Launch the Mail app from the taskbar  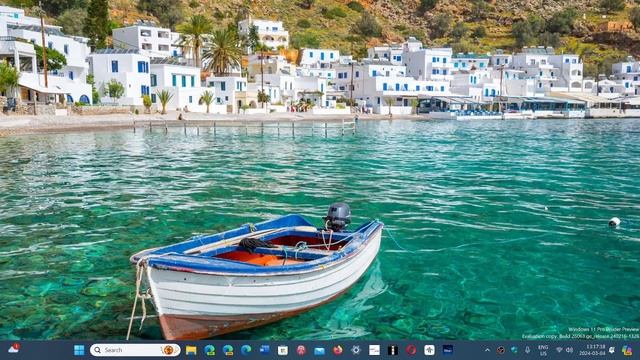(x=319, y=350)
